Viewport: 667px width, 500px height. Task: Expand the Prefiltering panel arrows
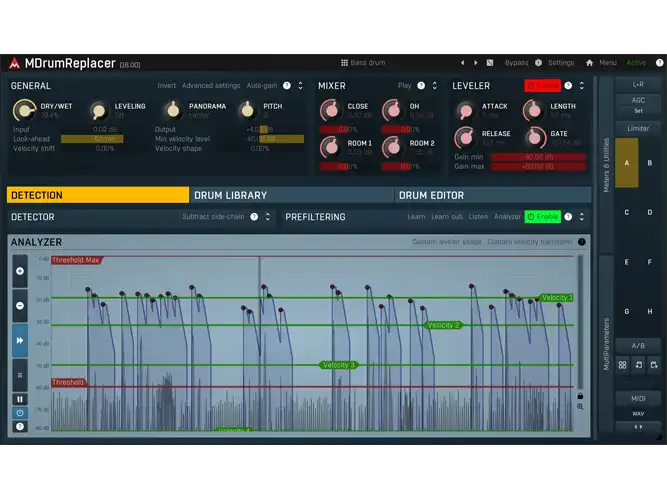[x=581, y=217]
